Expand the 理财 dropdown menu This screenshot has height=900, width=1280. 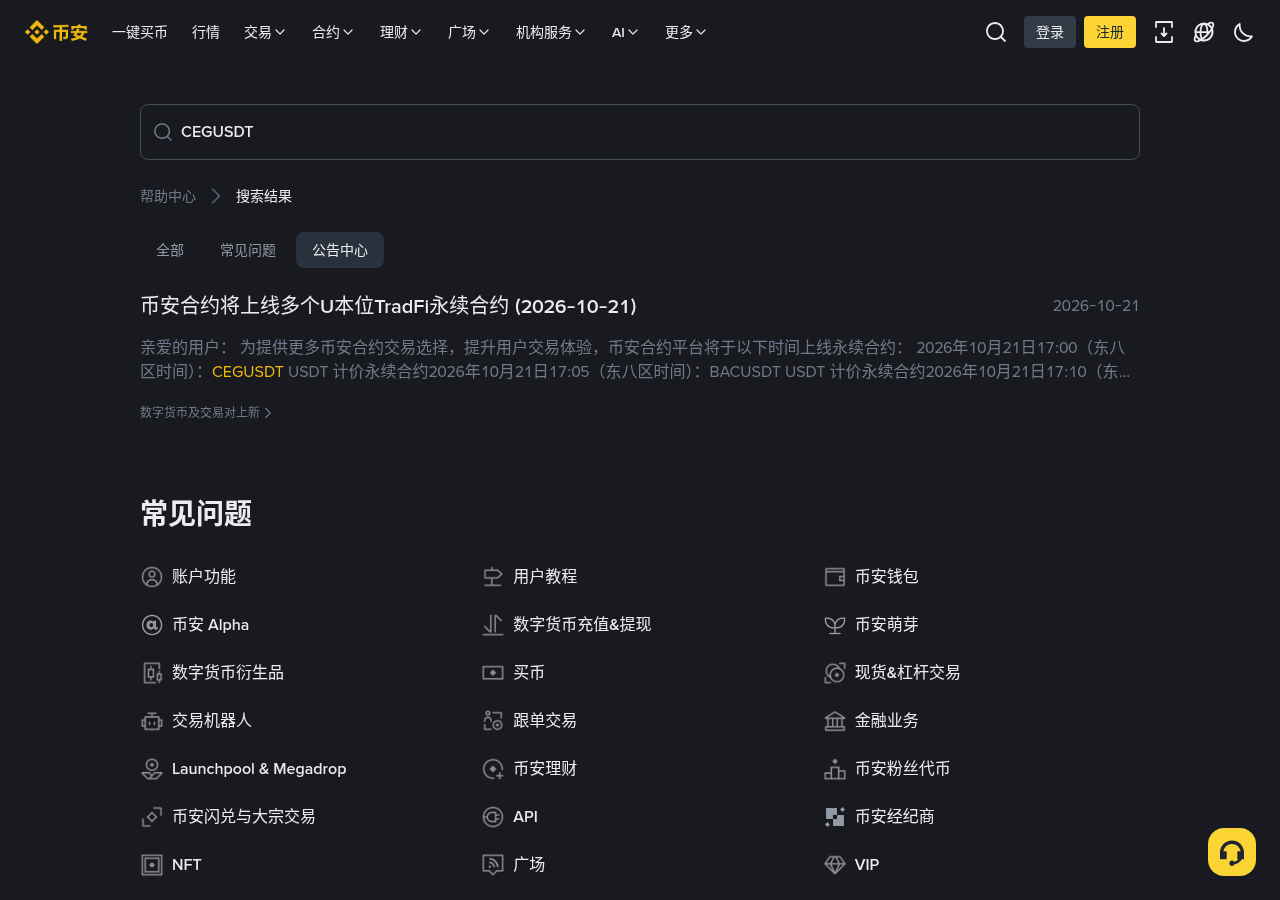[x=401, y=32]
